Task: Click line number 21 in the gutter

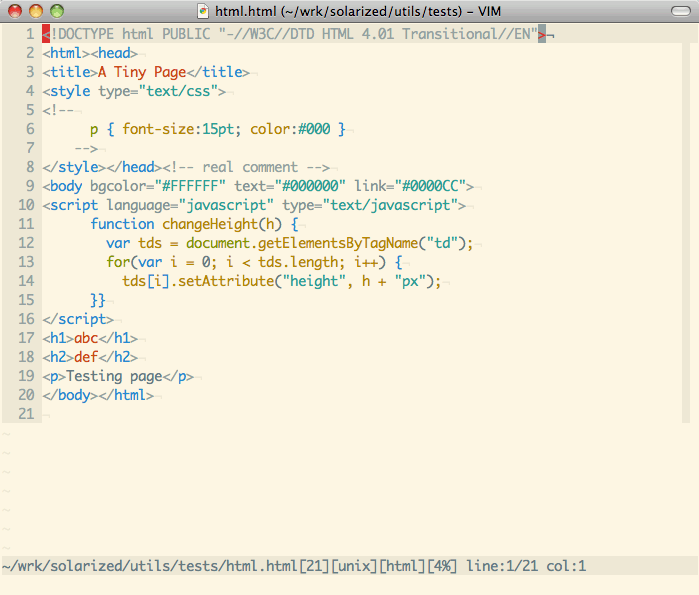Action: 26,414
